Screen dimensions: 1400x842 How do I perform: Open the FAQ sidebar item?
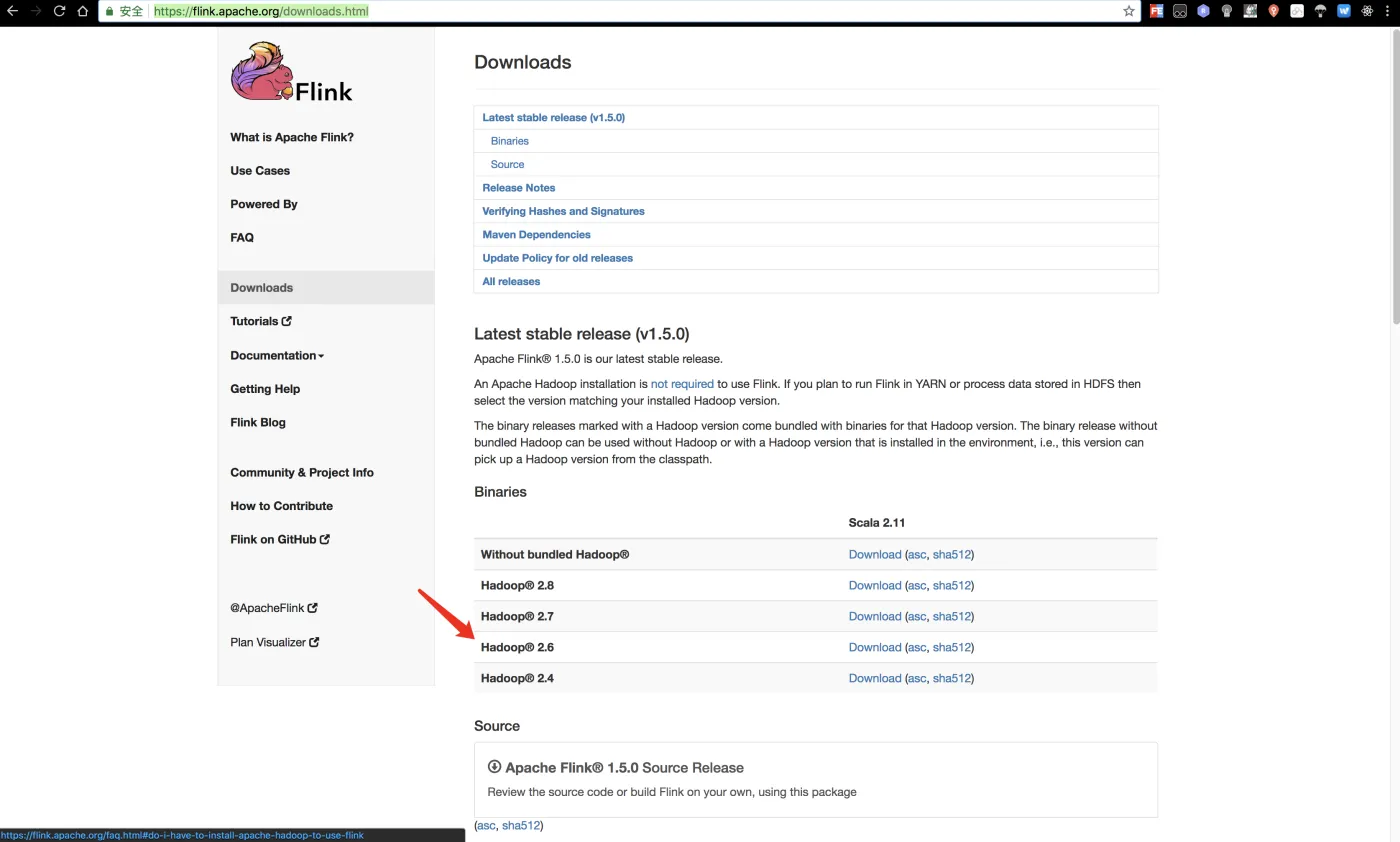tap(242, 237)
